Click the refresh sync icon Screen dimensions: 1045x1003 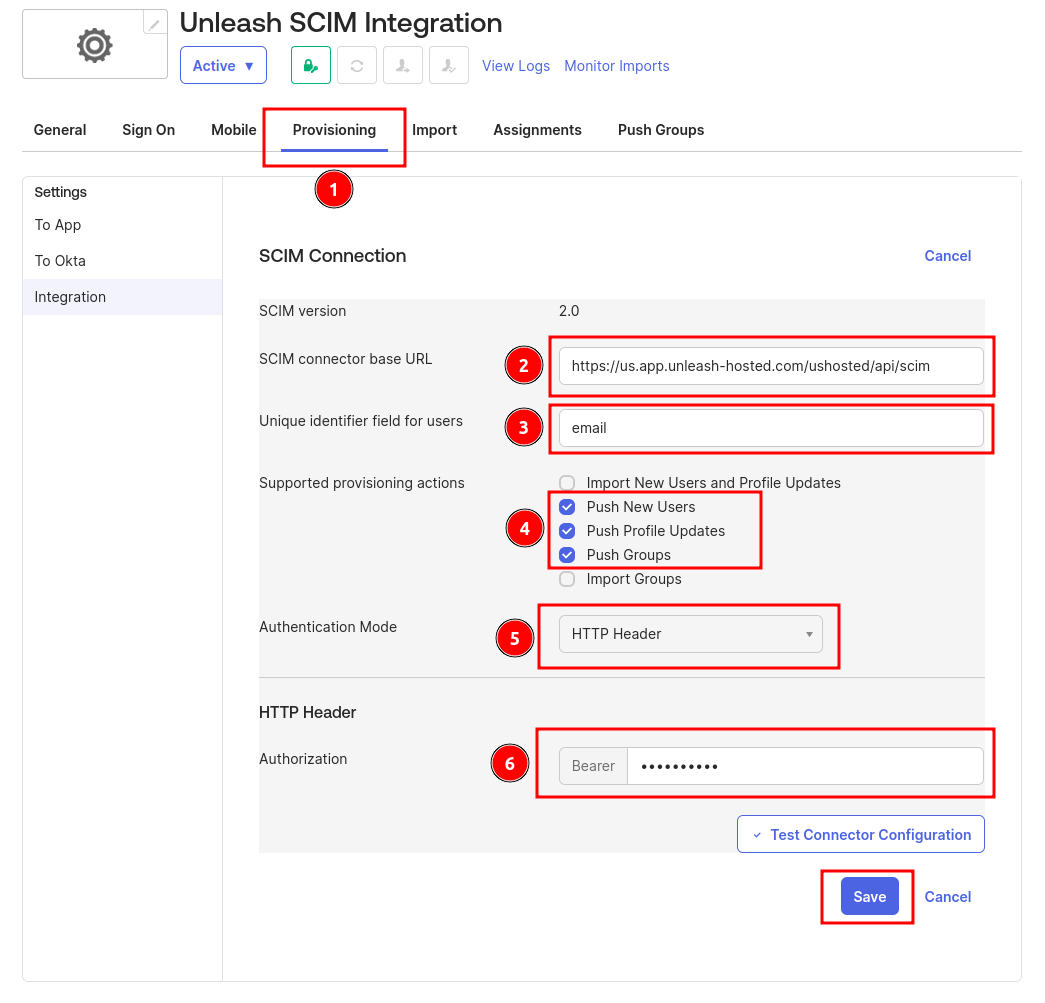click(x=356, y=64)
